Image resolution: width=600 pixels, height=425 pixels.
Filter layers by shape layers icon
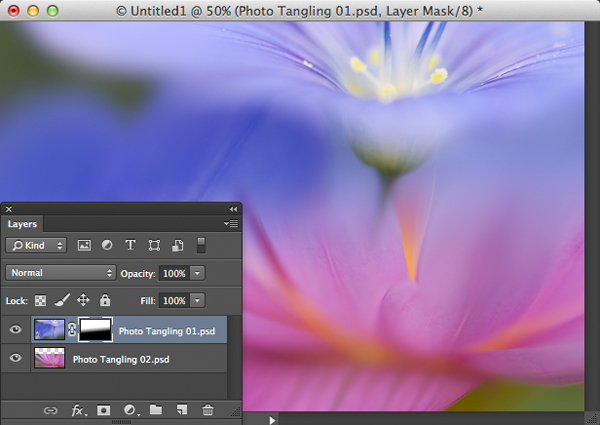[154, 245]
